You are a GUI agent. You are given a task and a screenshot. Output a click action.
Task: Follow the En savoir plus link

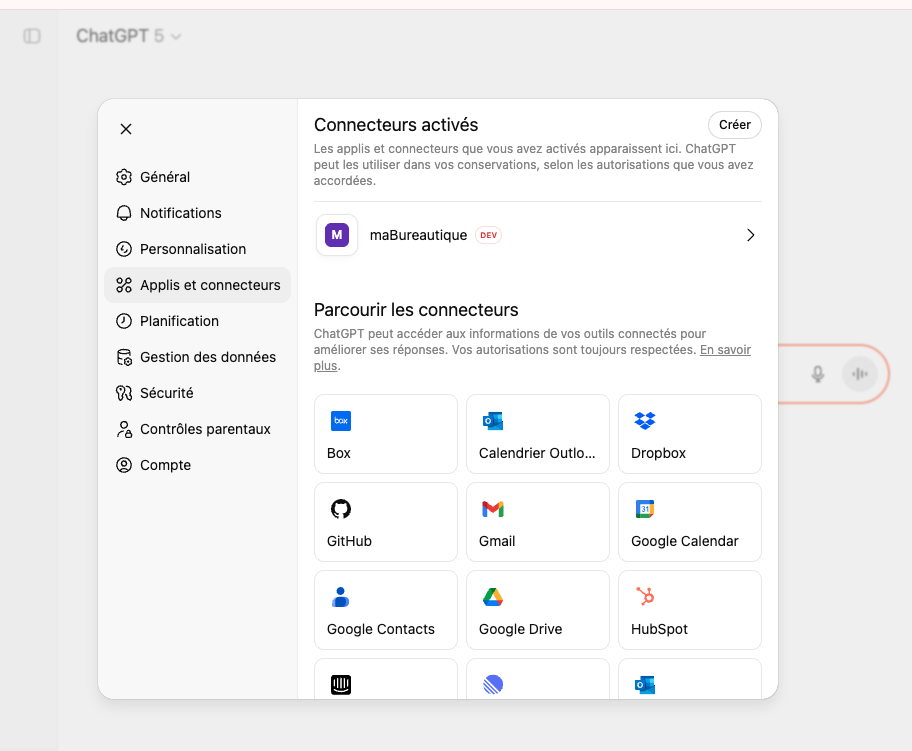coord(724,350)
